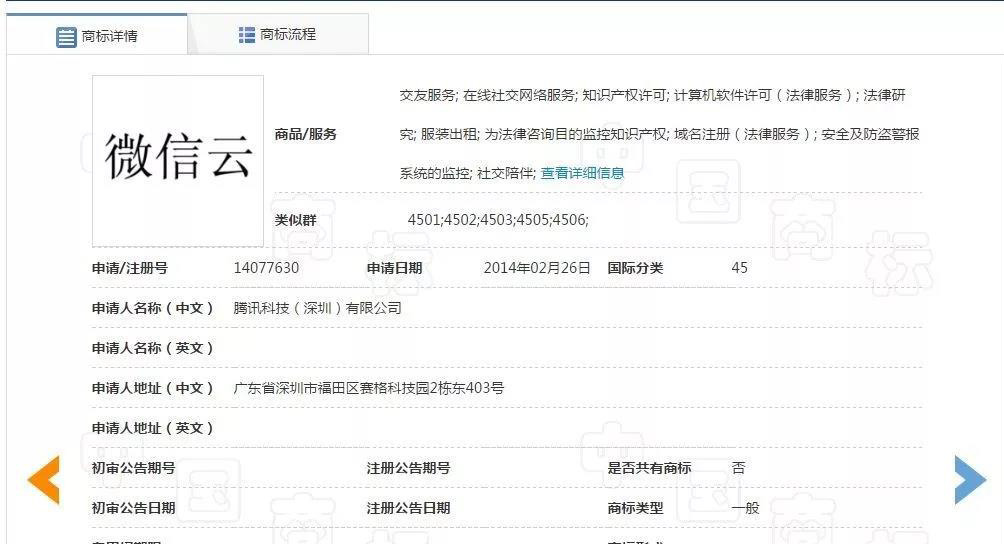Screen dimensions: 1004x544
Task: Select registration number 14077630
Action: tap(266, 268)
